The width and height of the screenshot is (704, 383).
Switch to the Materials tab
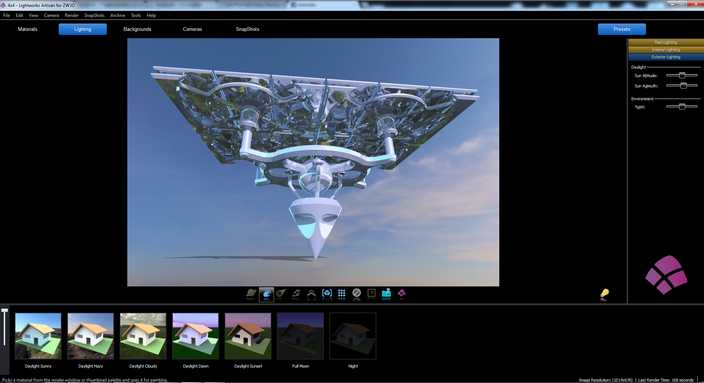(x=27, y=29)
